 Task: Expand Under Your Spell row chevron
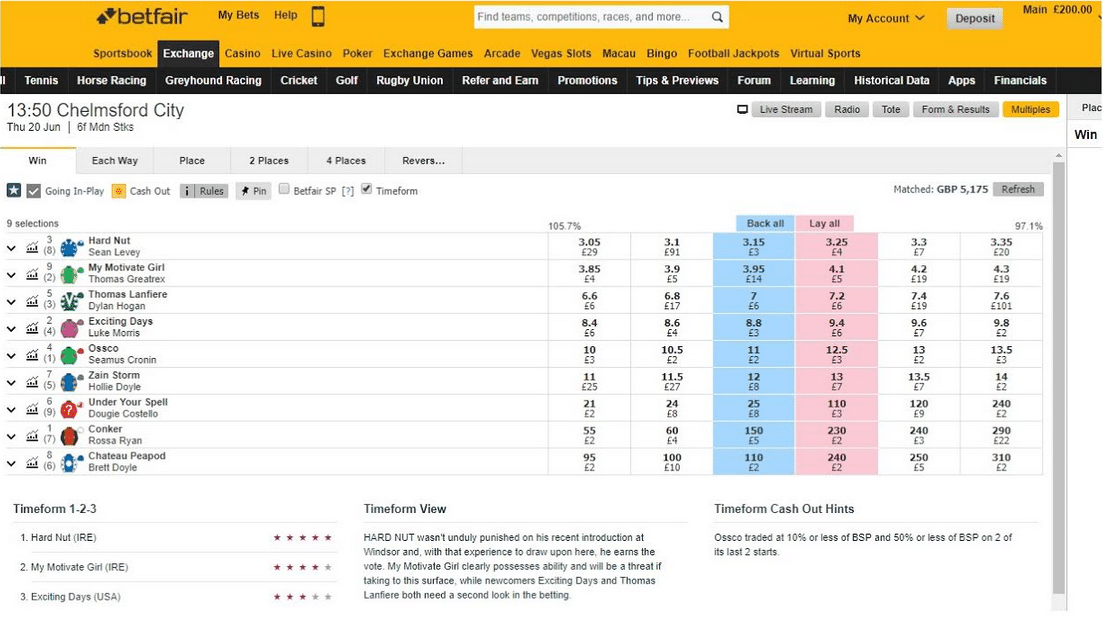(11, 410)
